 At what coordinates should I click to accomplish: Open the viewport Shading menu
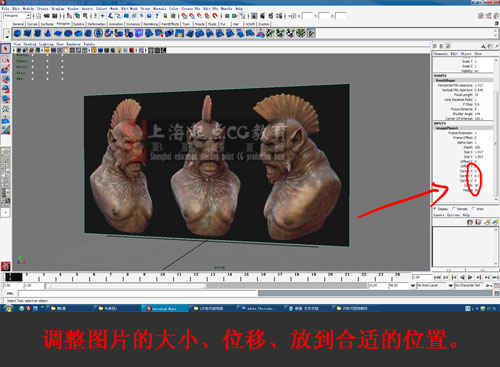(30, 44)
